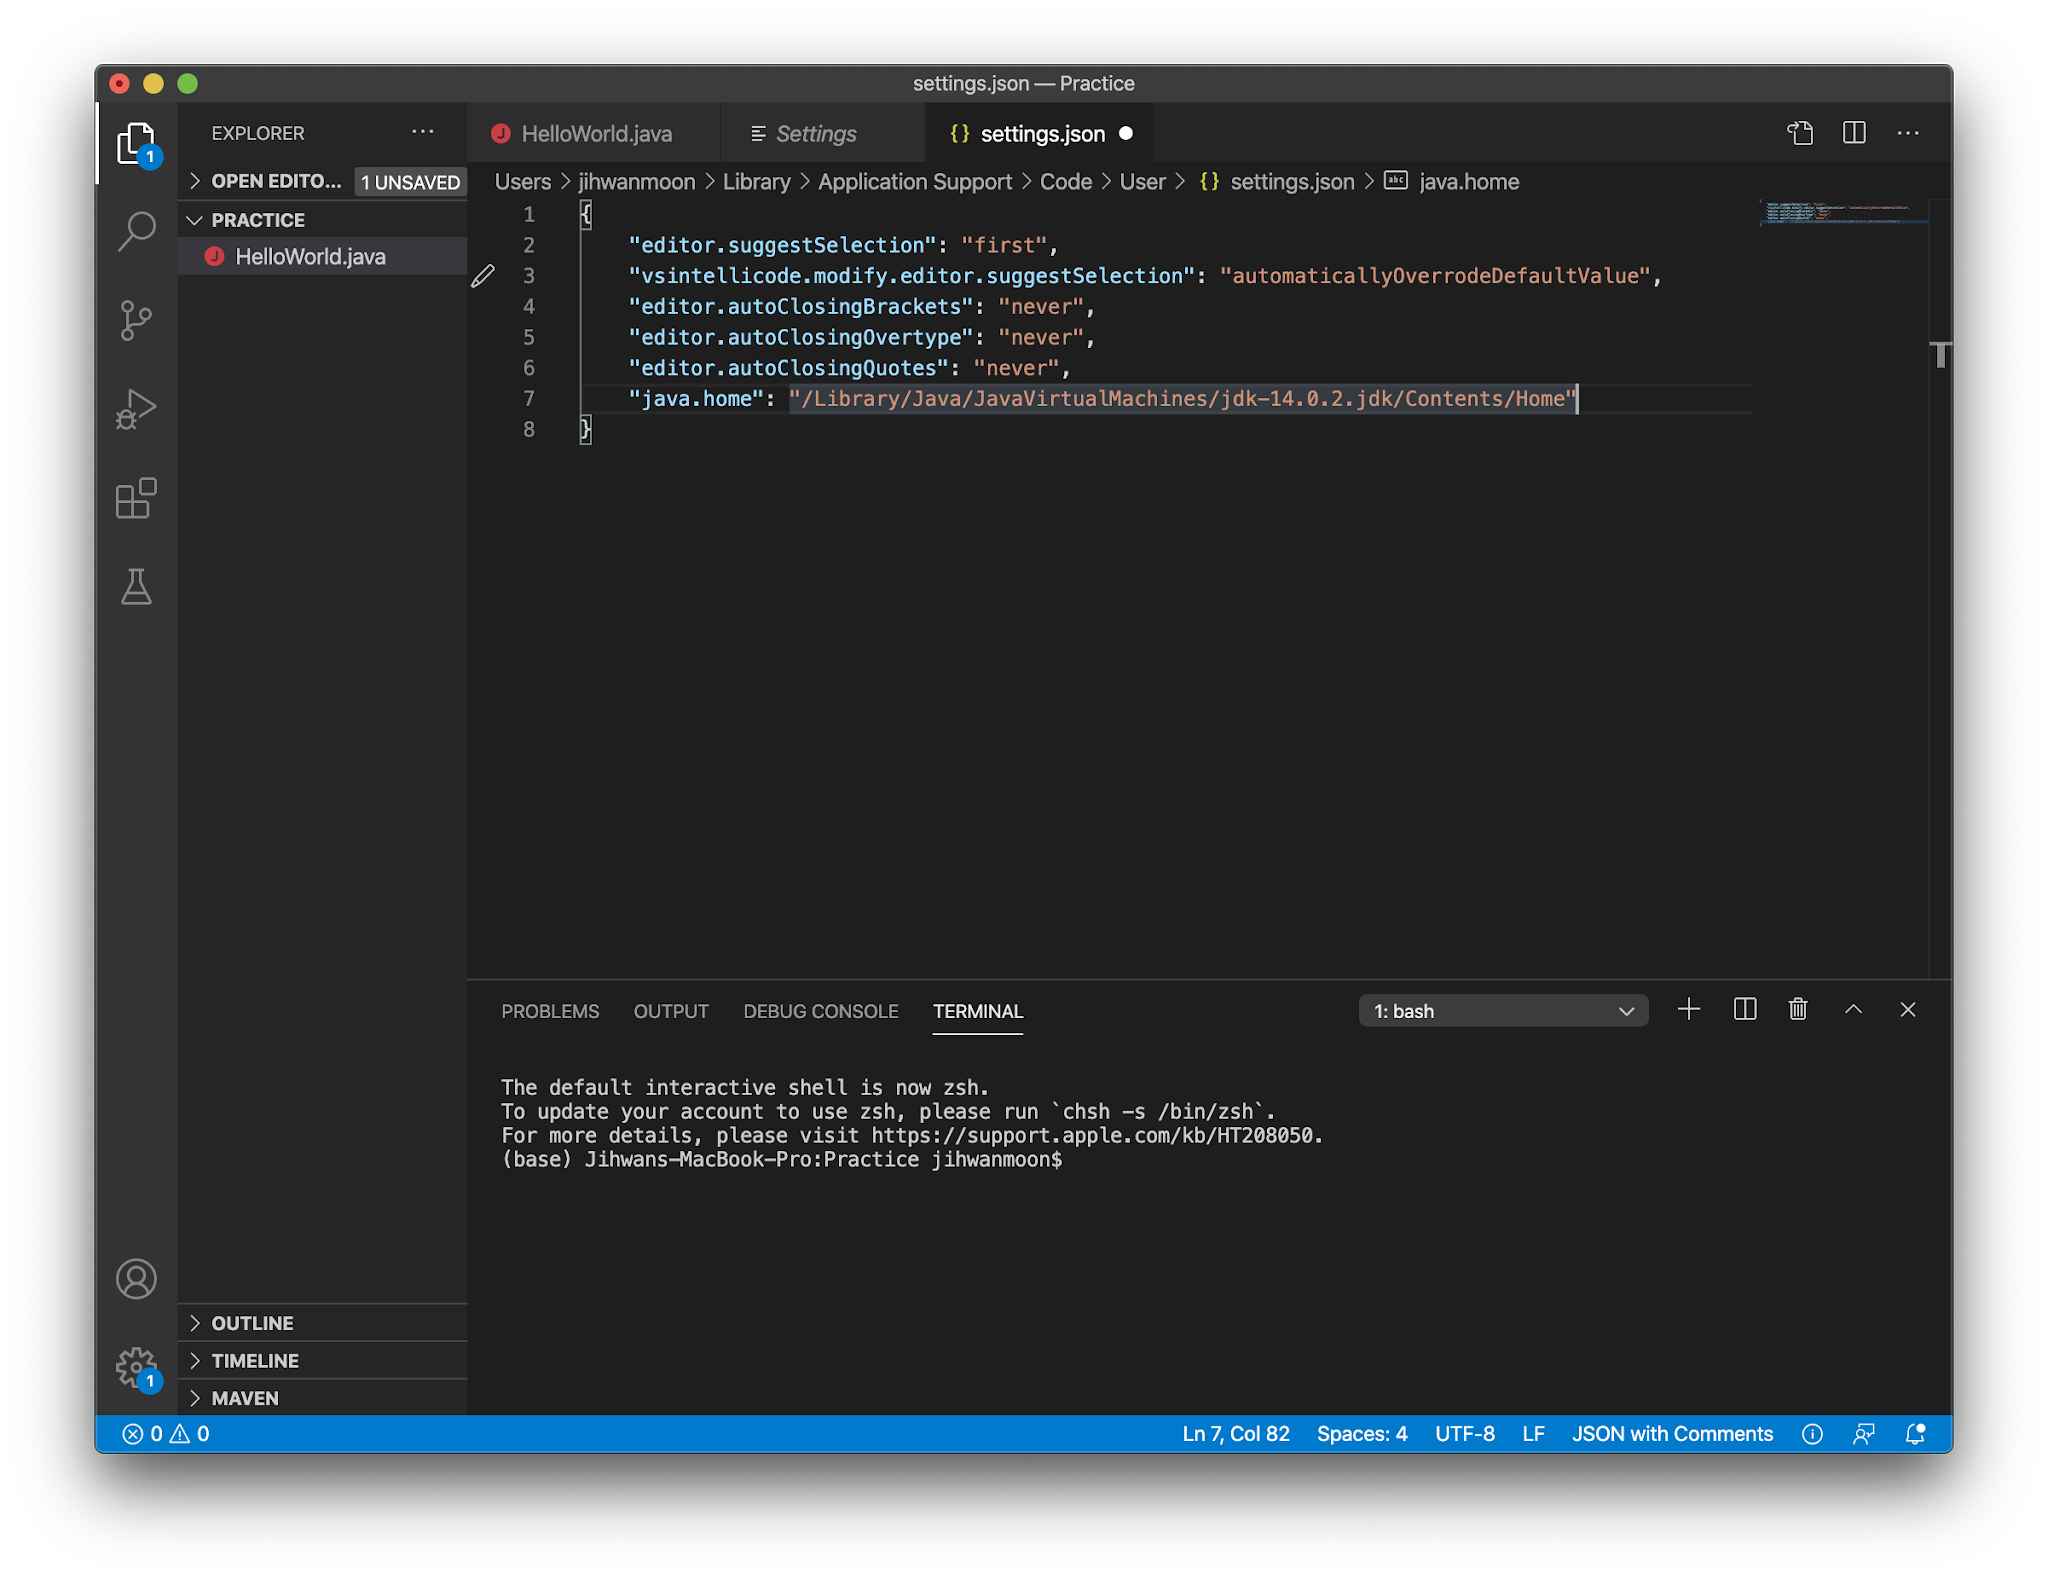Image resolution: width=2048 pixels, height=1579 pixels.
Task: Click the Apple support URL in terminal
Action: tap(1092, 1136)
